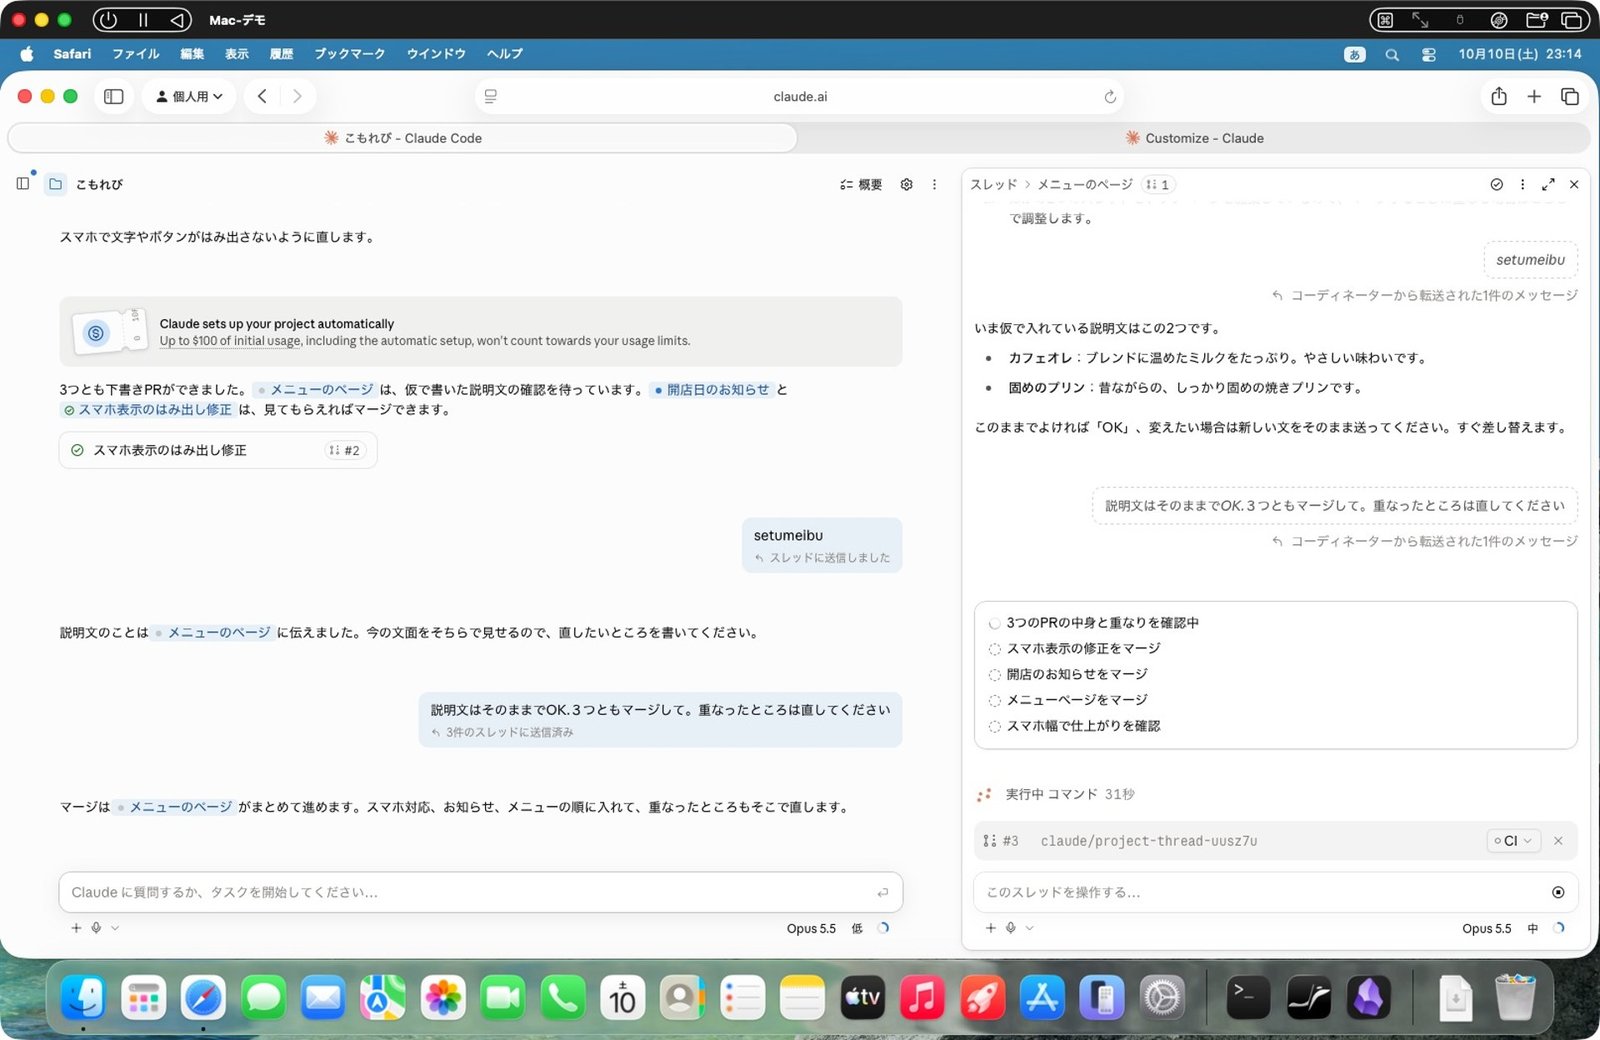1600x1040 pixels.
Task: Add attachment in the main chat input
Action: [x=76, y=928]
